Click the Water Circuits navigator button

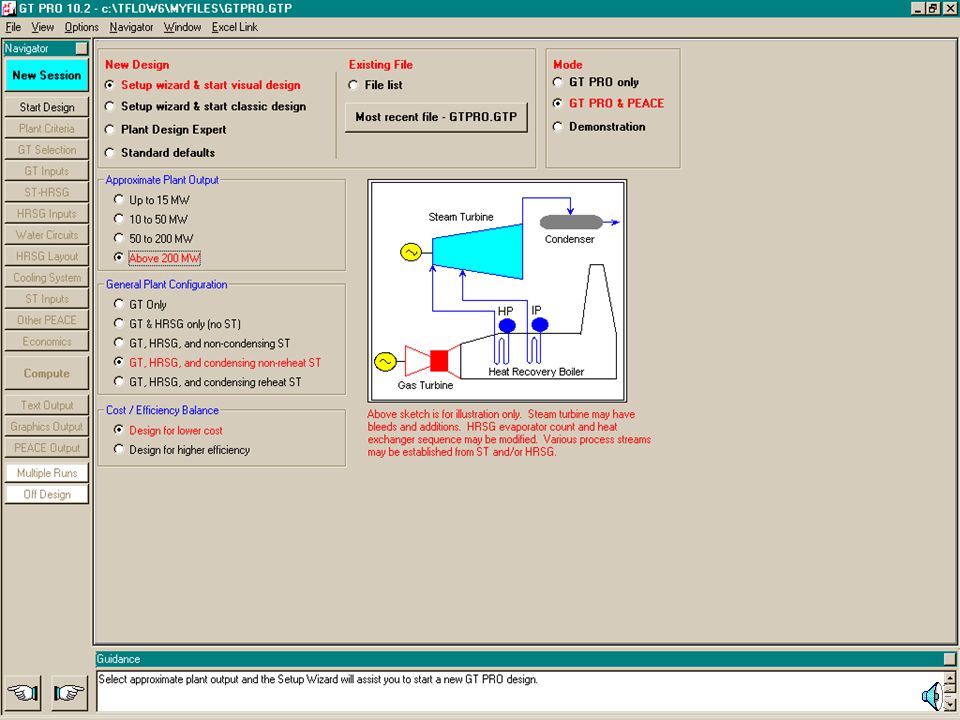point(47,235)
